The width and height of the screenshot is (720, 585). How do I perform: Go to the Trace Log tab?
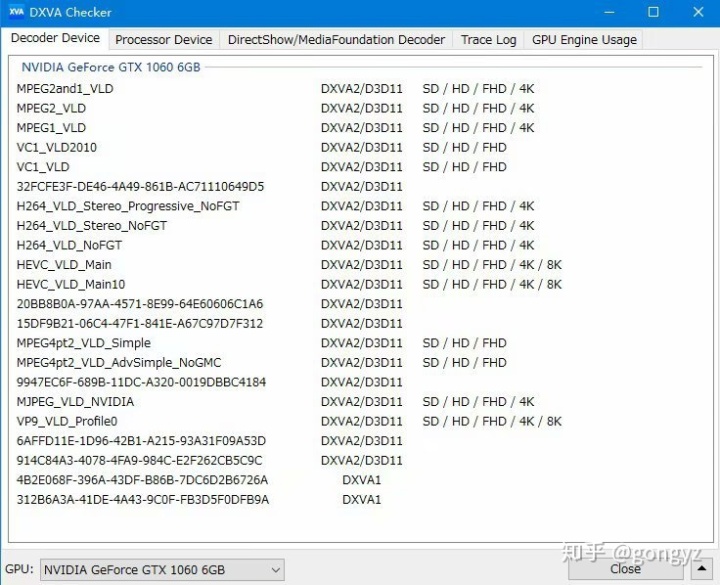point(488,40)
